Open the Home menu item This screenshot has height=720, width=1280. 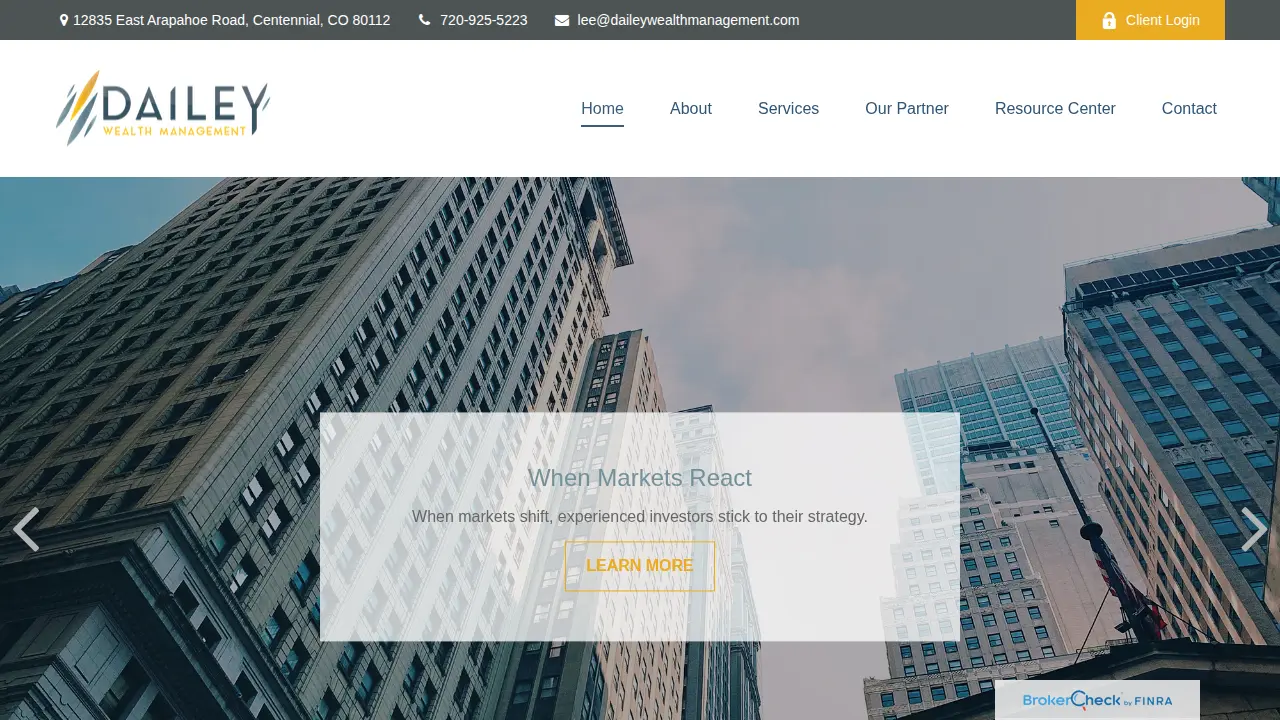coord(602,108)
